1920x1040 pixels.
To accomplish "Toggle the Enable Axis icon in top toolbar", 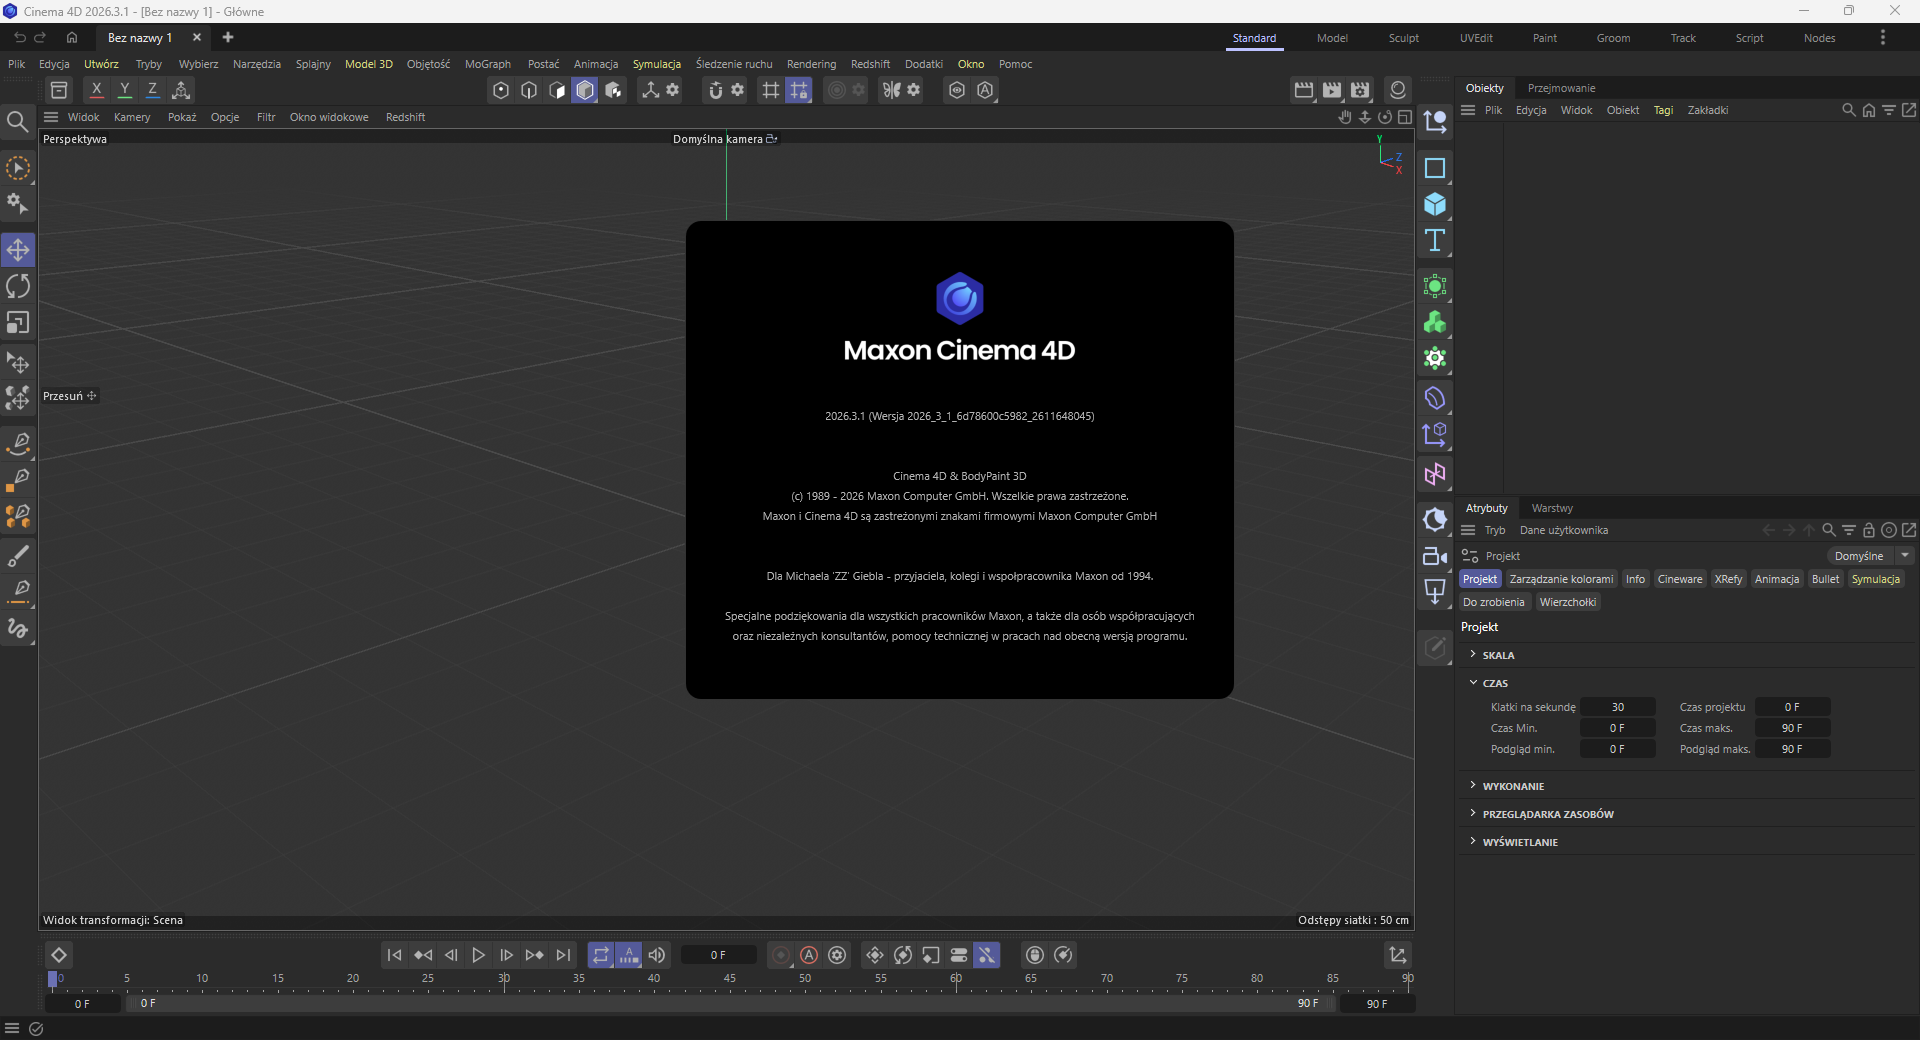I will pyautogui.click(x=651, y=90).
